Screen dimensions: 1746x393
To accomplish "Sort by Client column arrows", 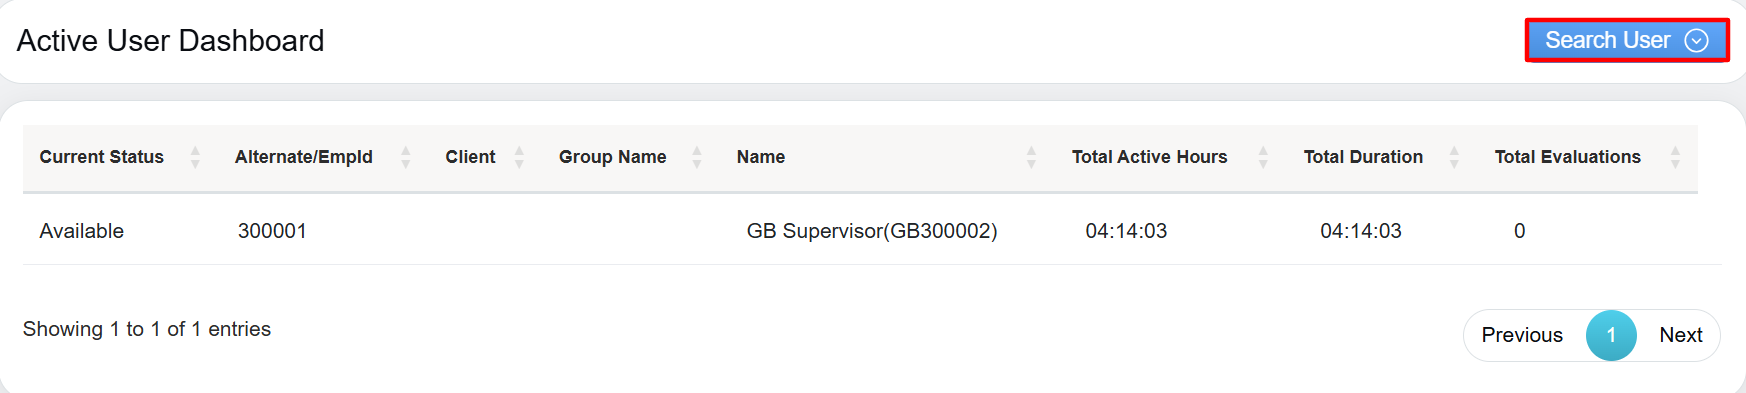I will coord(519,157).
